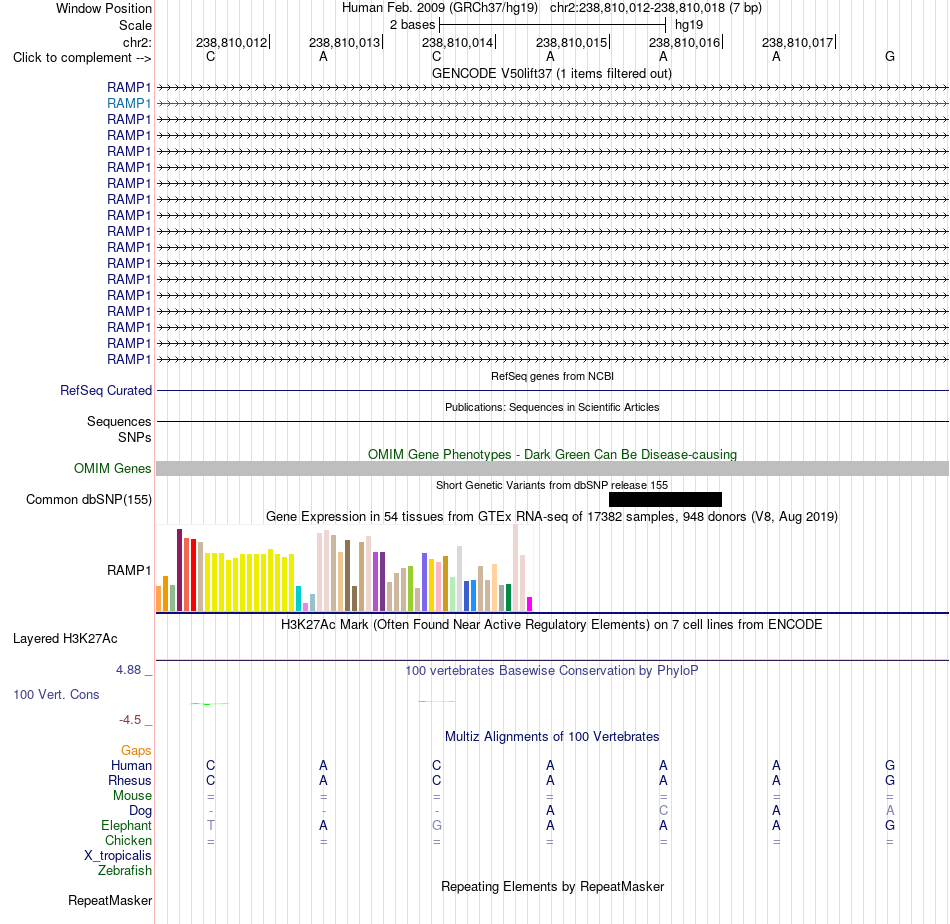This screenshot has height=924, width=950.
Task: Open 'Short Genetic Variants from dbSNP release 155' title
Action: [x=552, y=485]
